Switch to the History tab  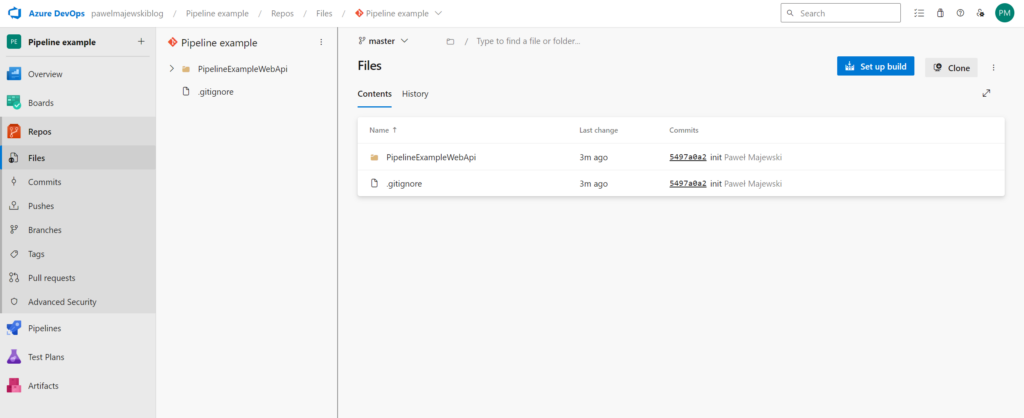pyautogui.click(x=415, y=94)
